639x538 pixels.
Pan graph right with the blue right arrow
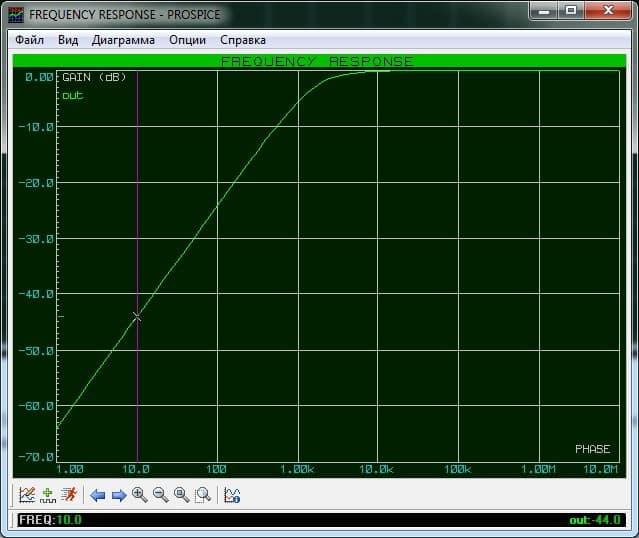pos(119,495)
